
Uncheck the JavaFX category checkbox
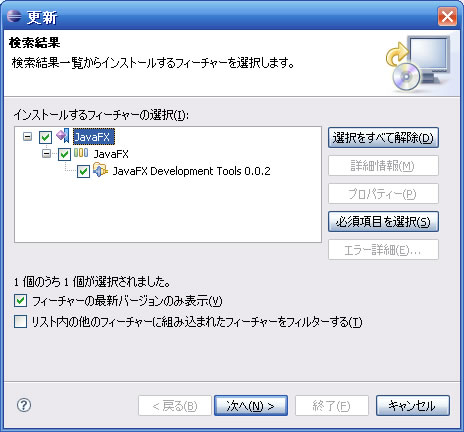pos(64,154)
